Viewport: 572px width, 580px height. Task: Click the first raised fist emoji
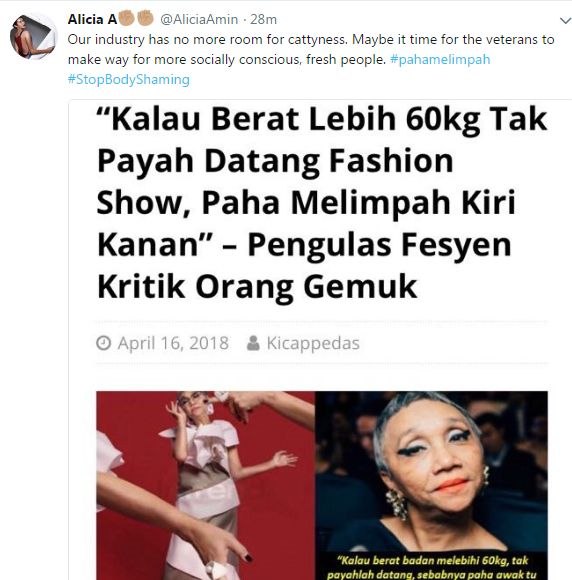[127, 18]
